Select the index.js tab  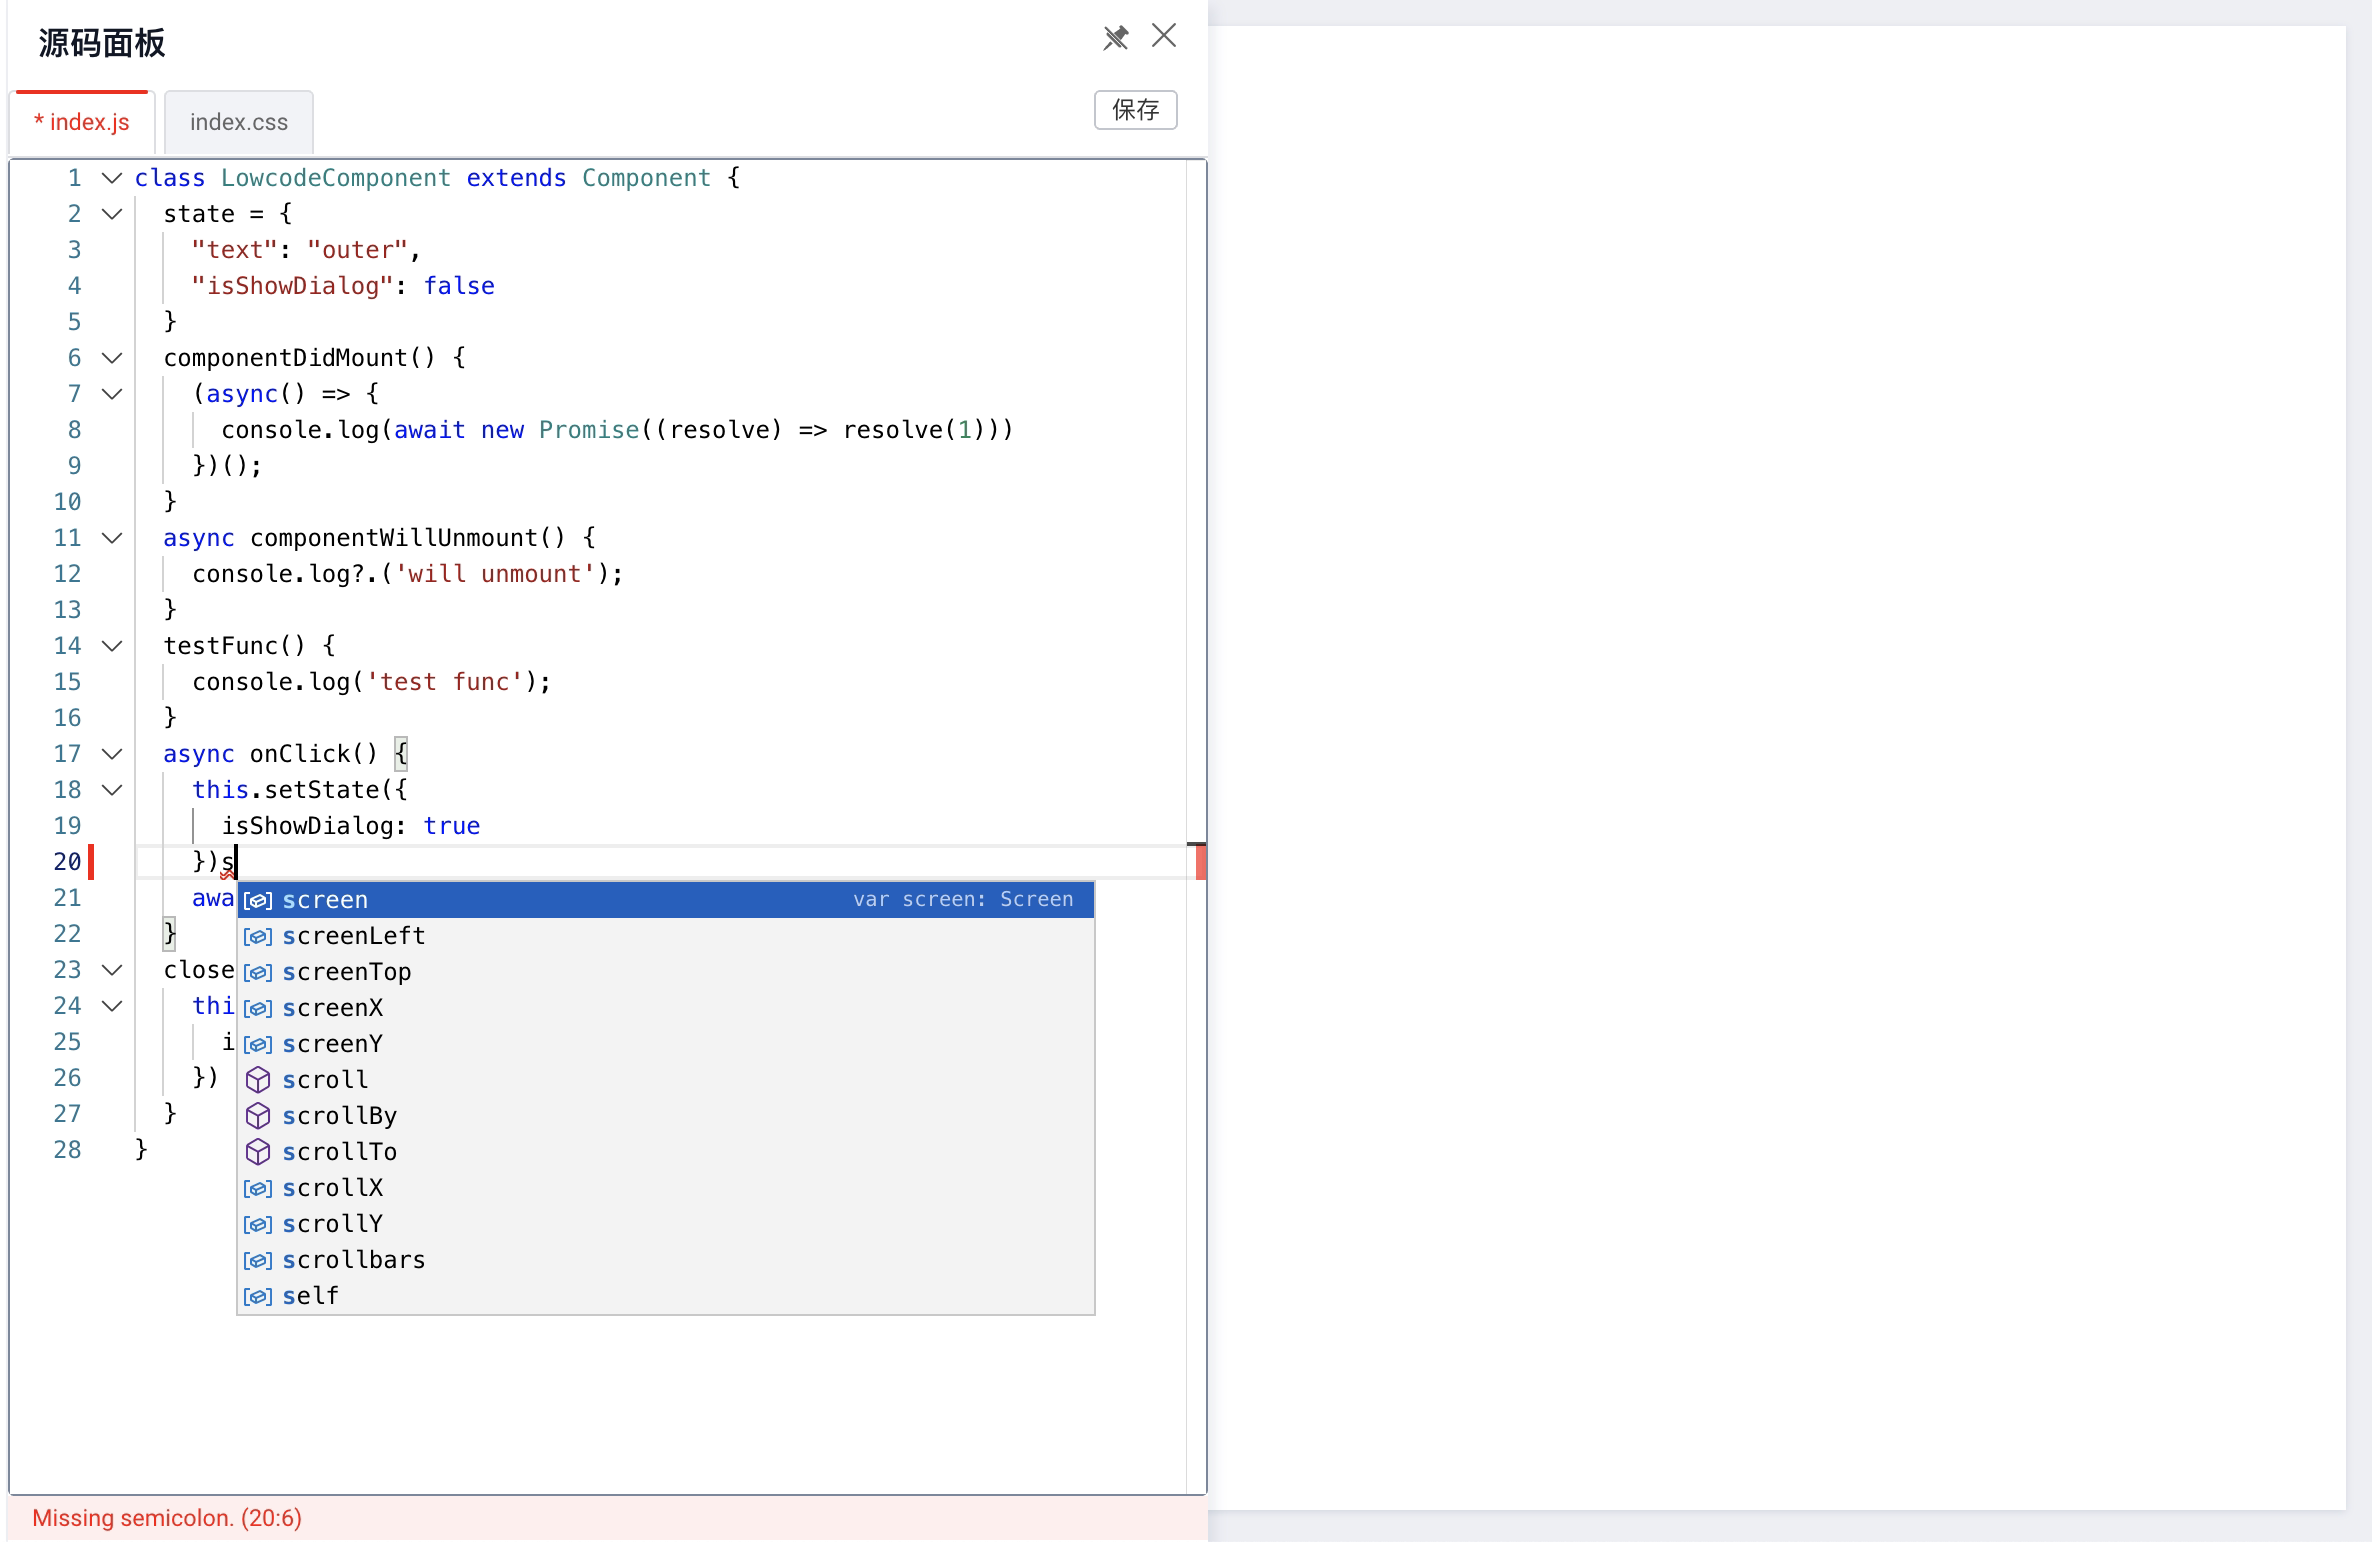82,122
